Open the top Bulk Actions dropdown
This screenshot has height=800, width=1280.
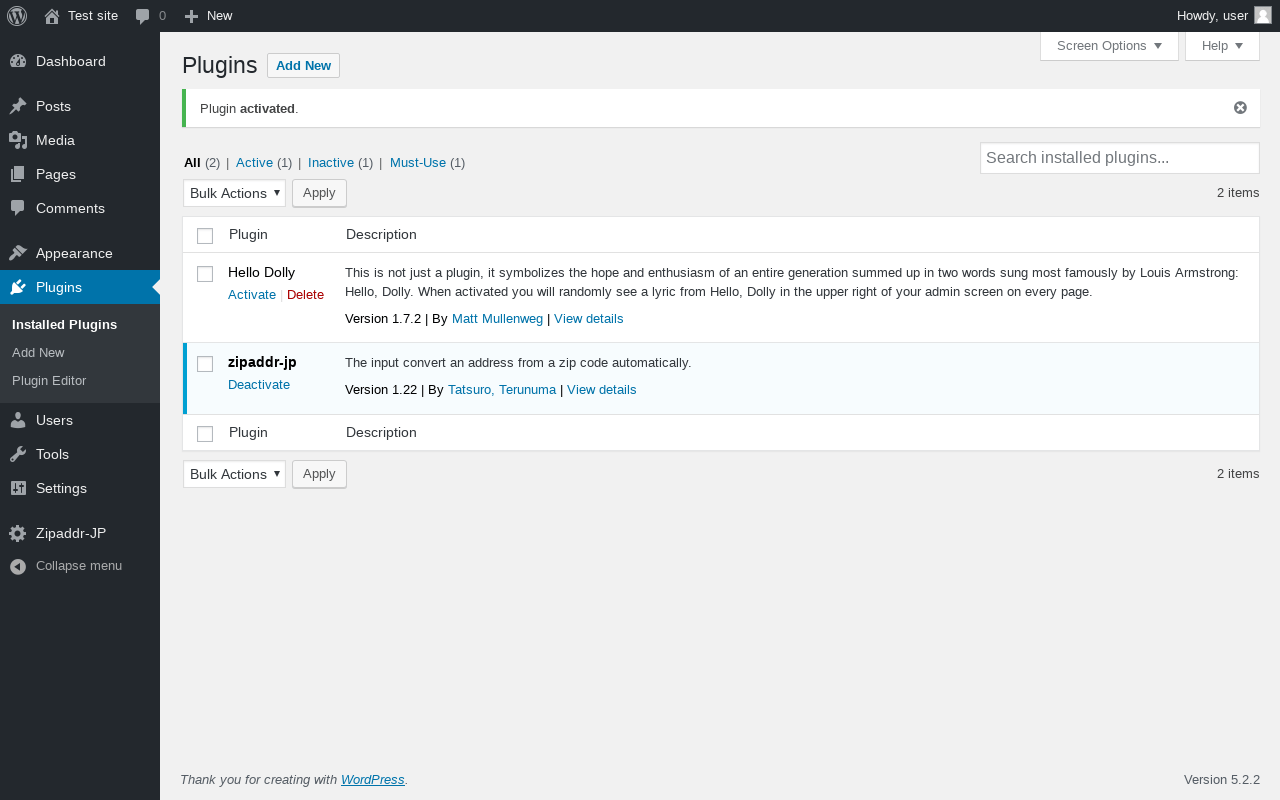click(x=234, y=193)
